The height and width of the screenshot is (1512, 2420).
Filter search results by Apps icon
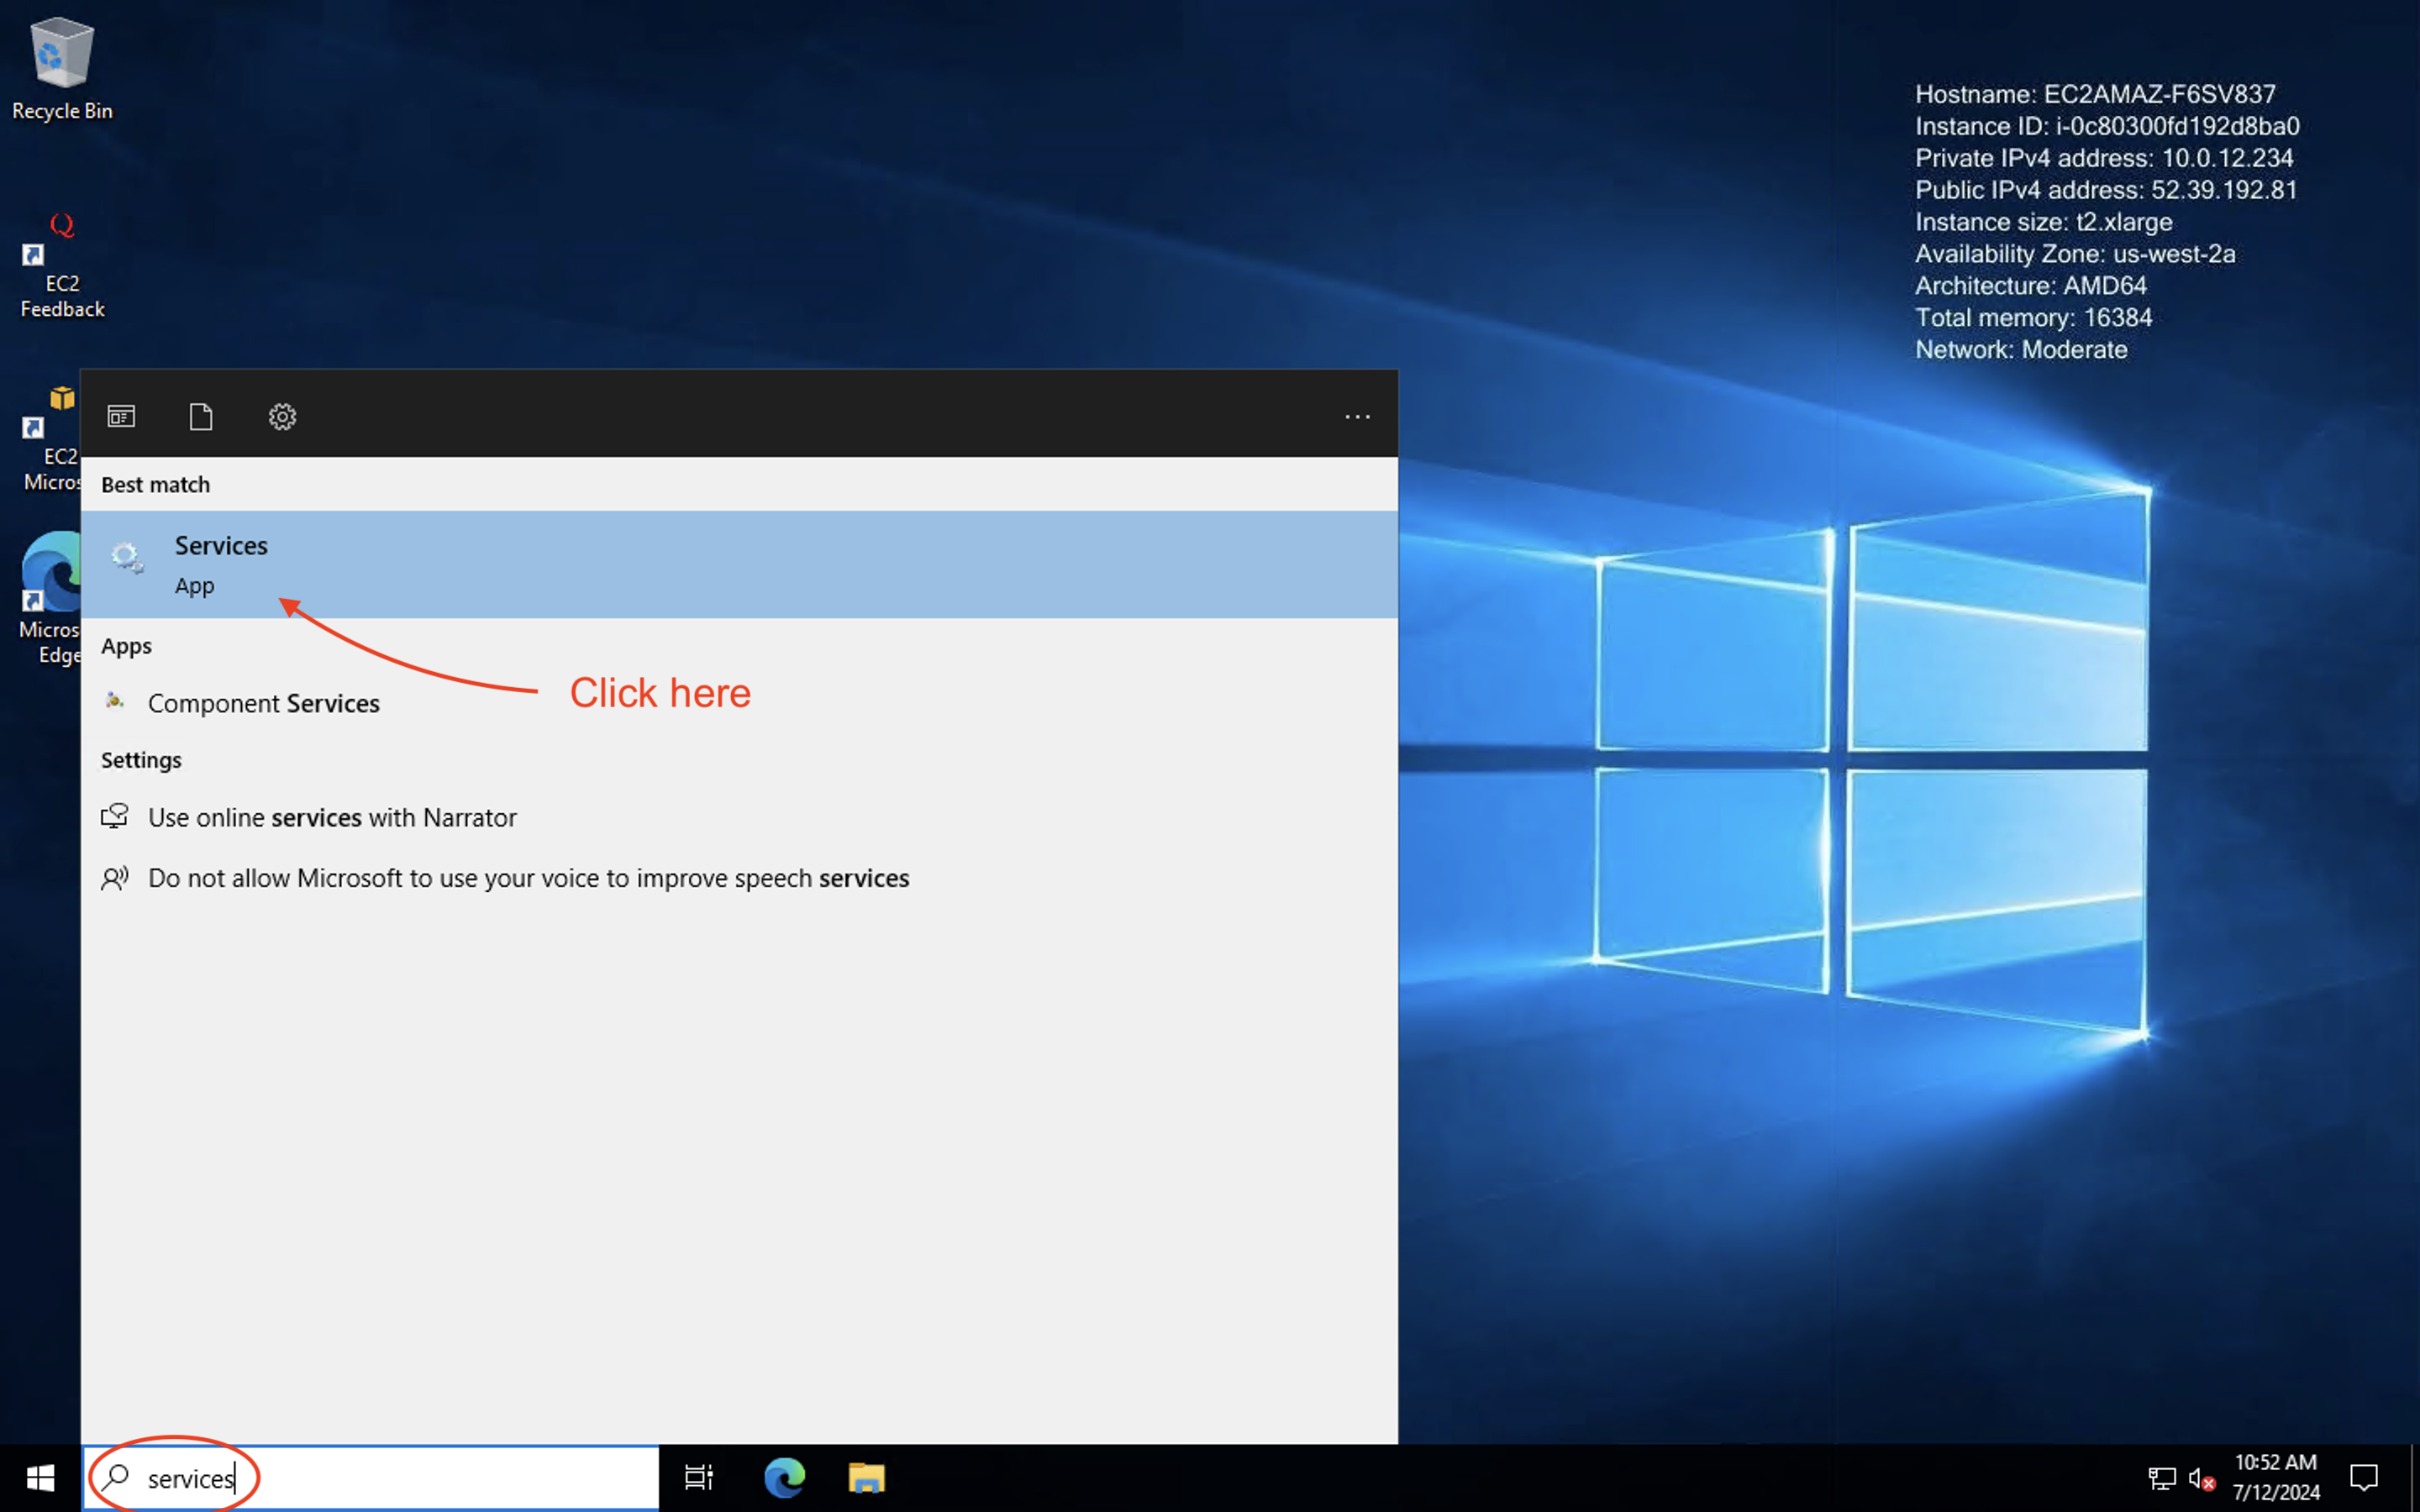pyautogui.click(x=121, y=416)
